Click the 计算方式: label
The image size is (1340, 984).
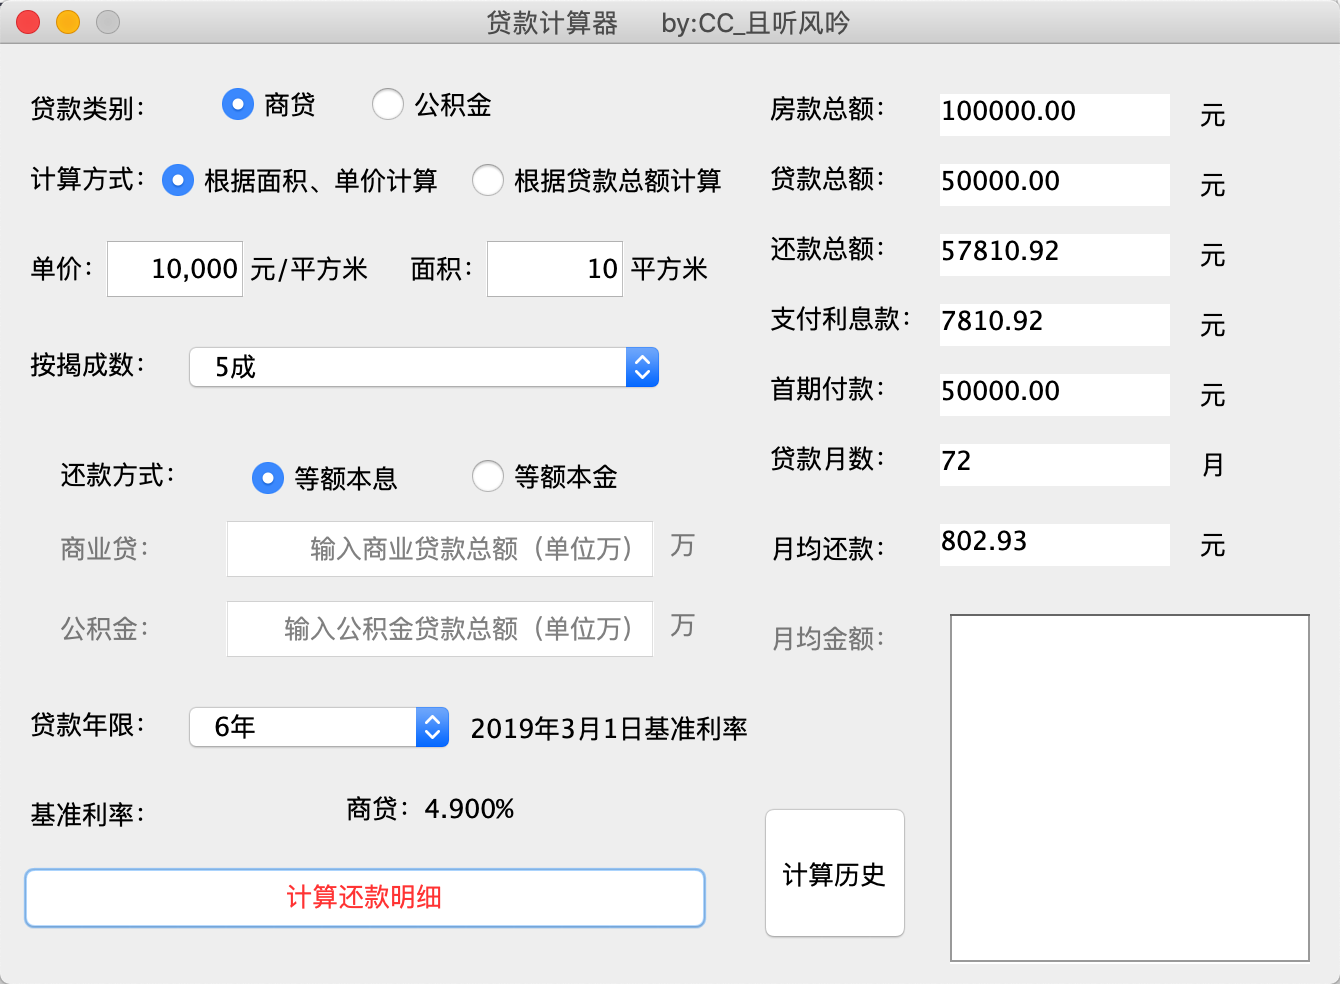88,180
